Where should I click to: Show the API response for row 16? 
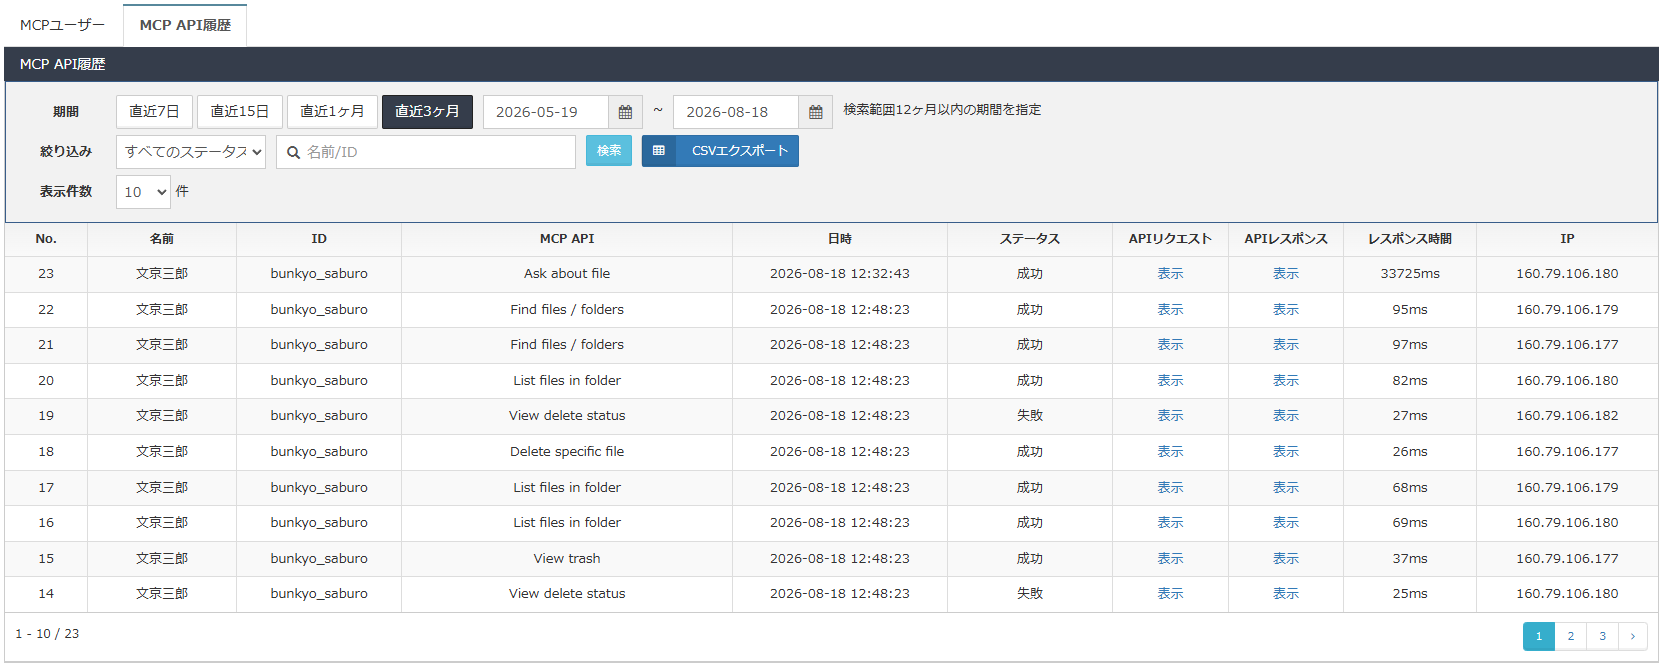coord(1286,523)
